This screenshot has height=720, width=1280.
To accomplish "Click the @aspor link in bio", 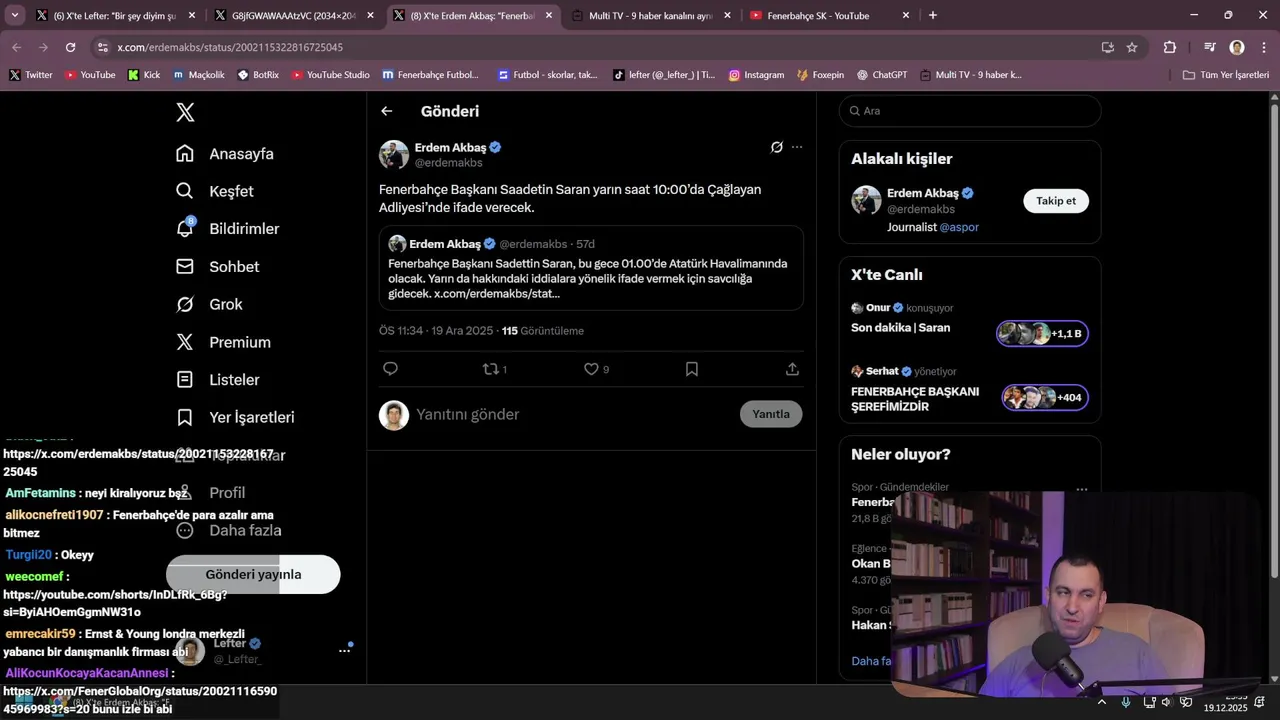I will [x=960, y=227].
